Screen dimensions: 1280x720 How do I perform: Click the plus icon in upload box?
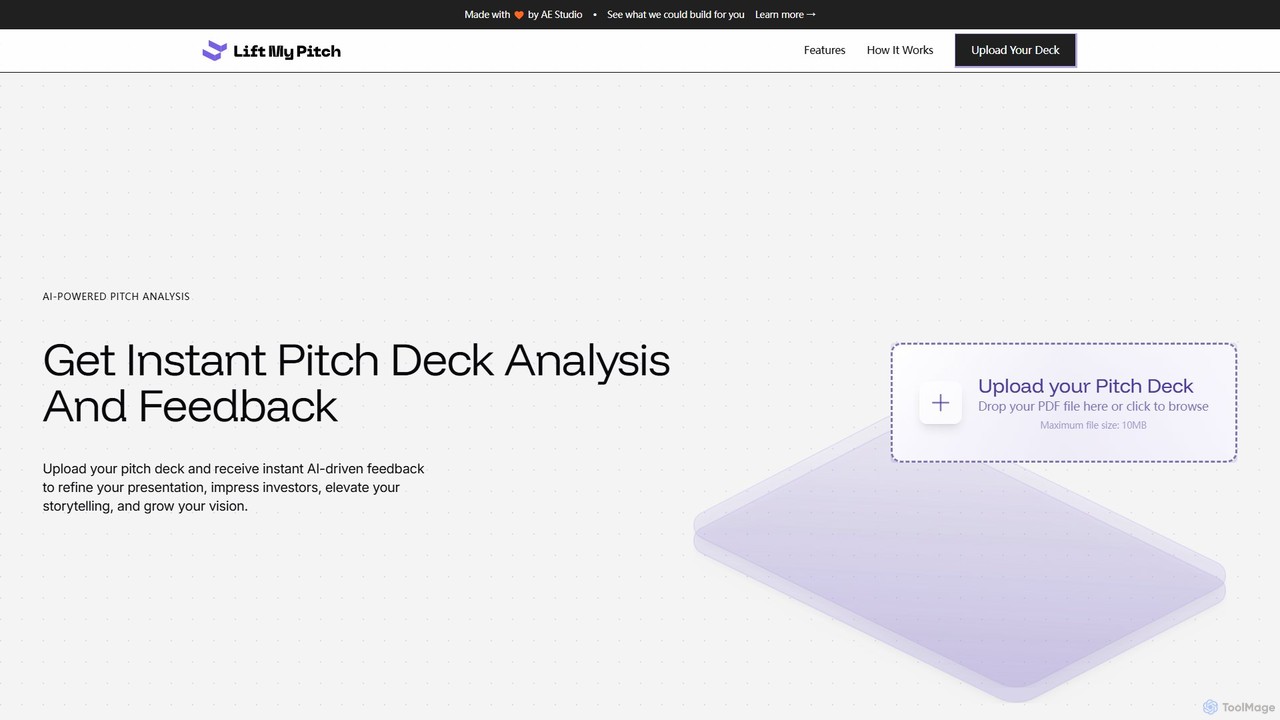click(x=940, y=403)
